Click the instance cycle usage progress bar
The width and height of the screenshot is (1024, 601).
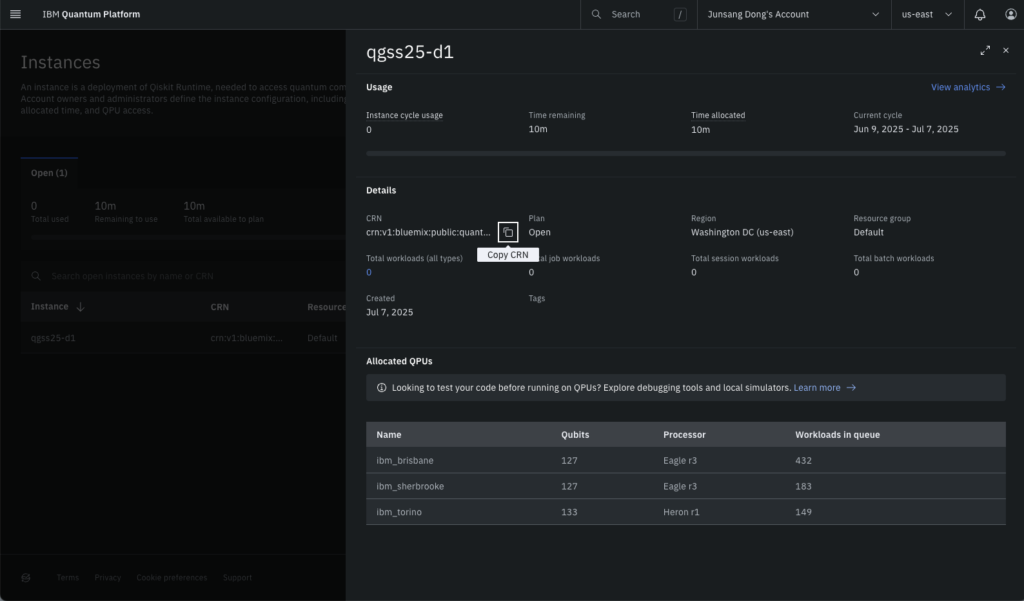[686, 154]
